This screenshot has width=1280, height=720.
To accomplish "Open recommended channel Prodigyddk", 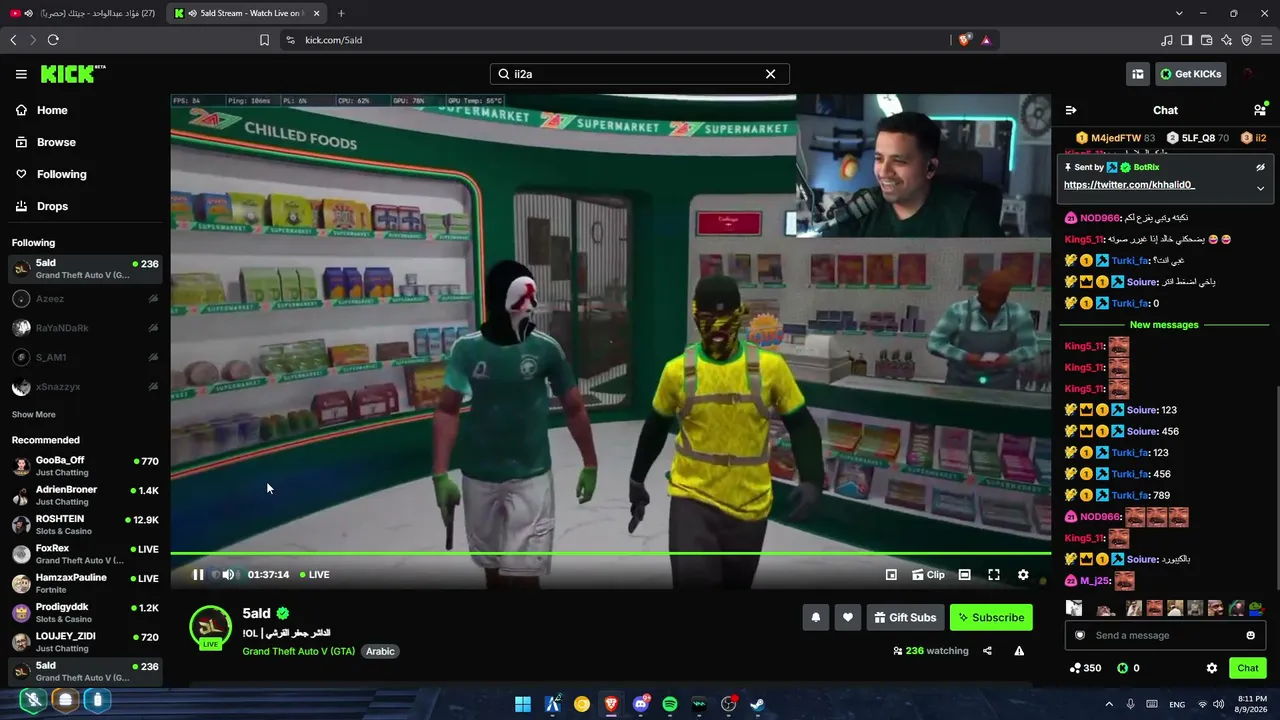I will tap(85, 612).
